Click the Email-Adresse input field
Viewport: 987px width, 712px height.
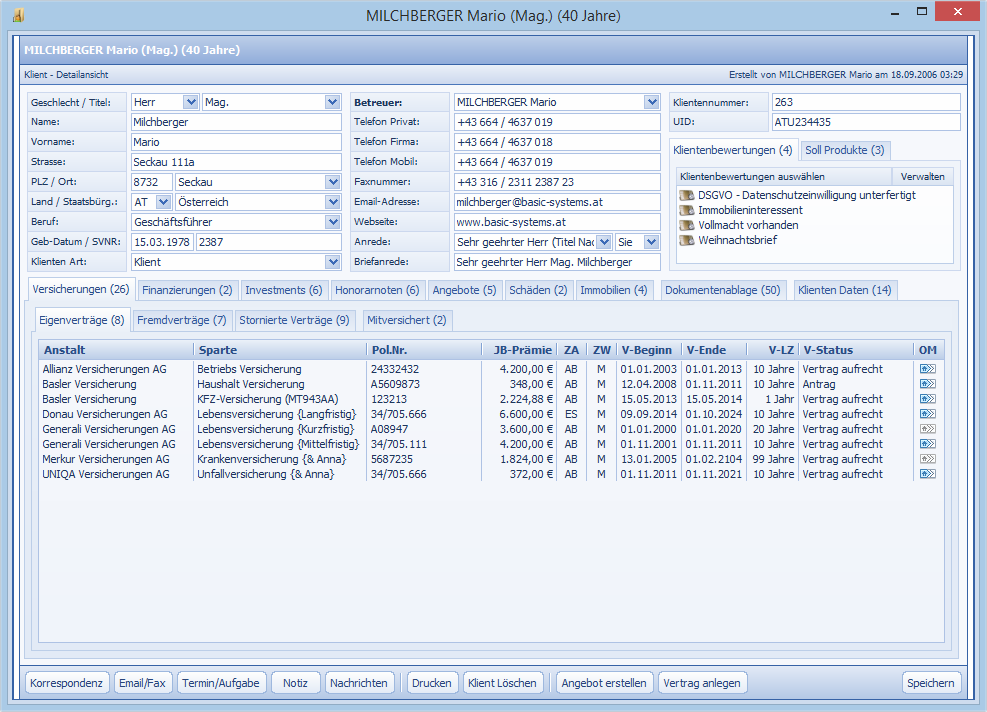557,202
